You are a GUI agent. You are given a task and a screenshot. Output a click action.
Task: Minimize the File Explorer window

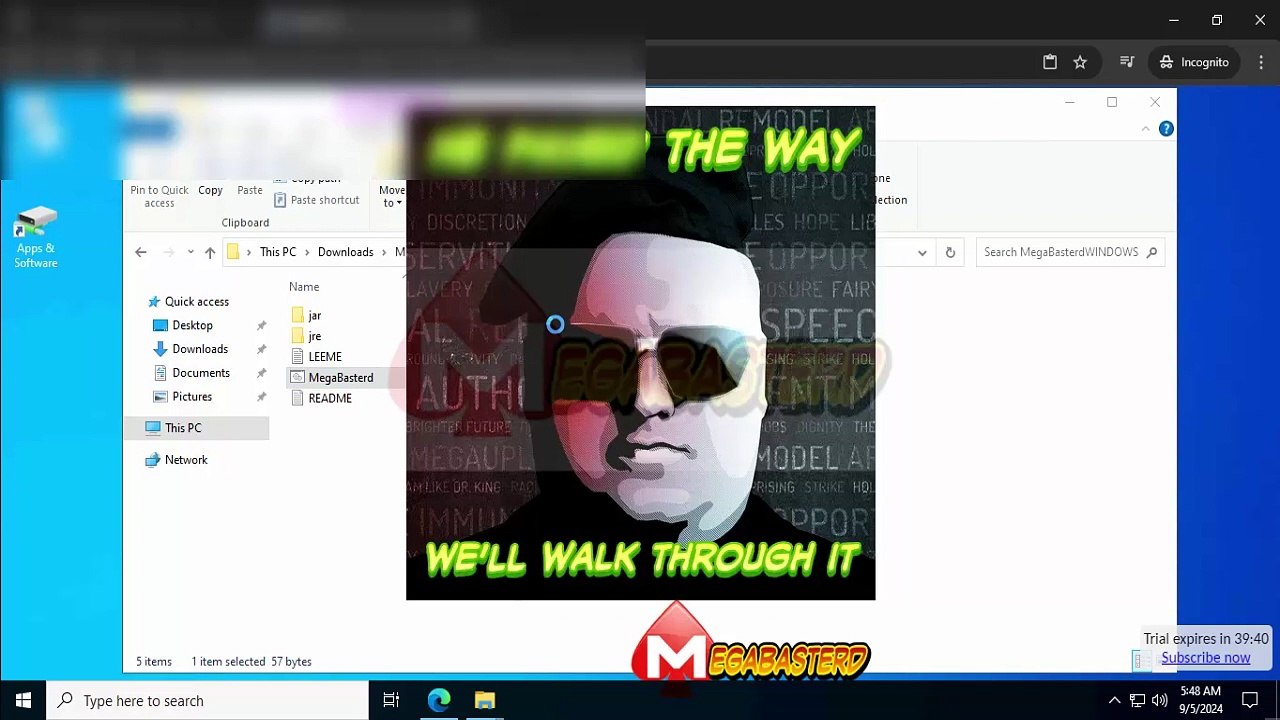(x=1069, y=102)
